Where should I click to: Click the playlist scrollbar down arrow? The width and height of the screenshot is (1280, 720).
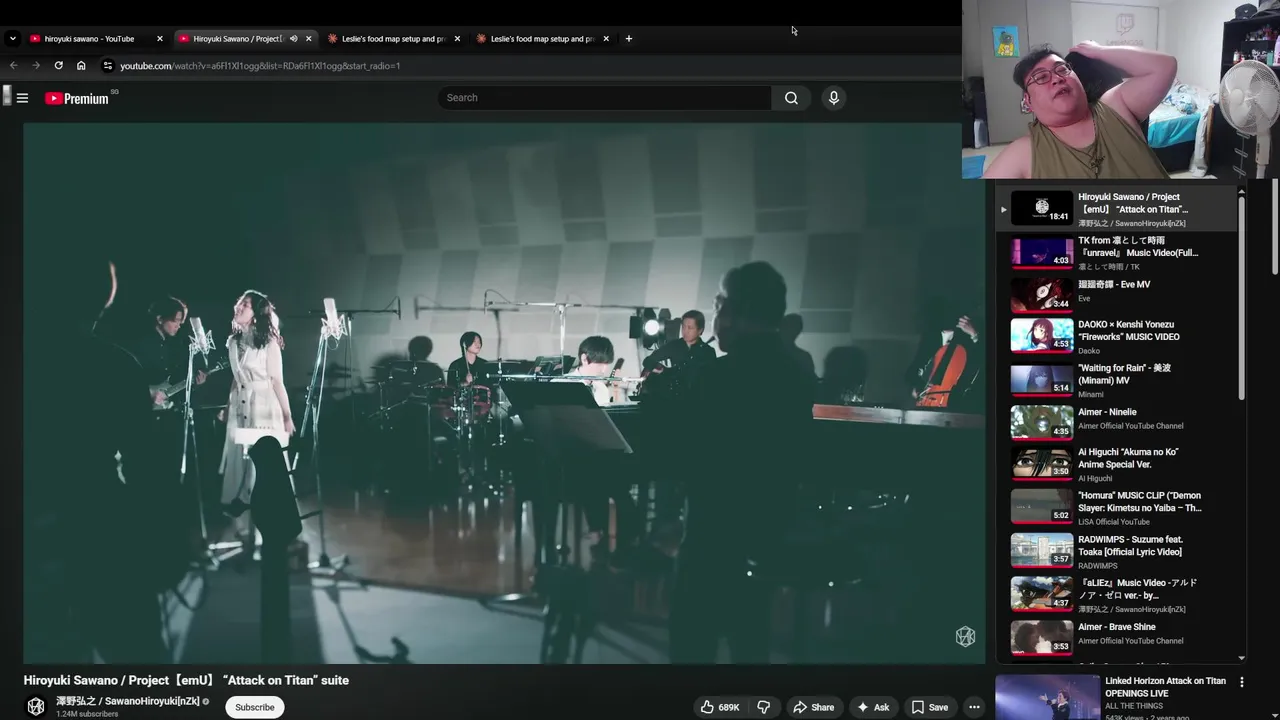[1242, 657]
